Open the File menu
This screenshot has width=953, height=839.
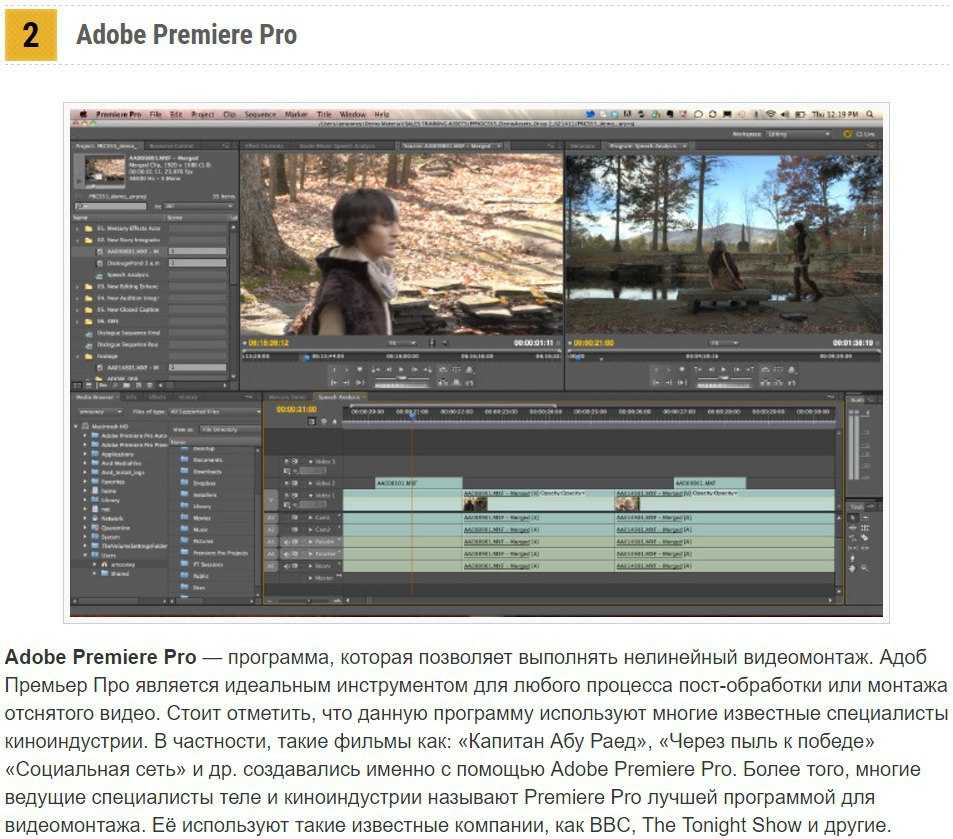(x=156, y=114)
